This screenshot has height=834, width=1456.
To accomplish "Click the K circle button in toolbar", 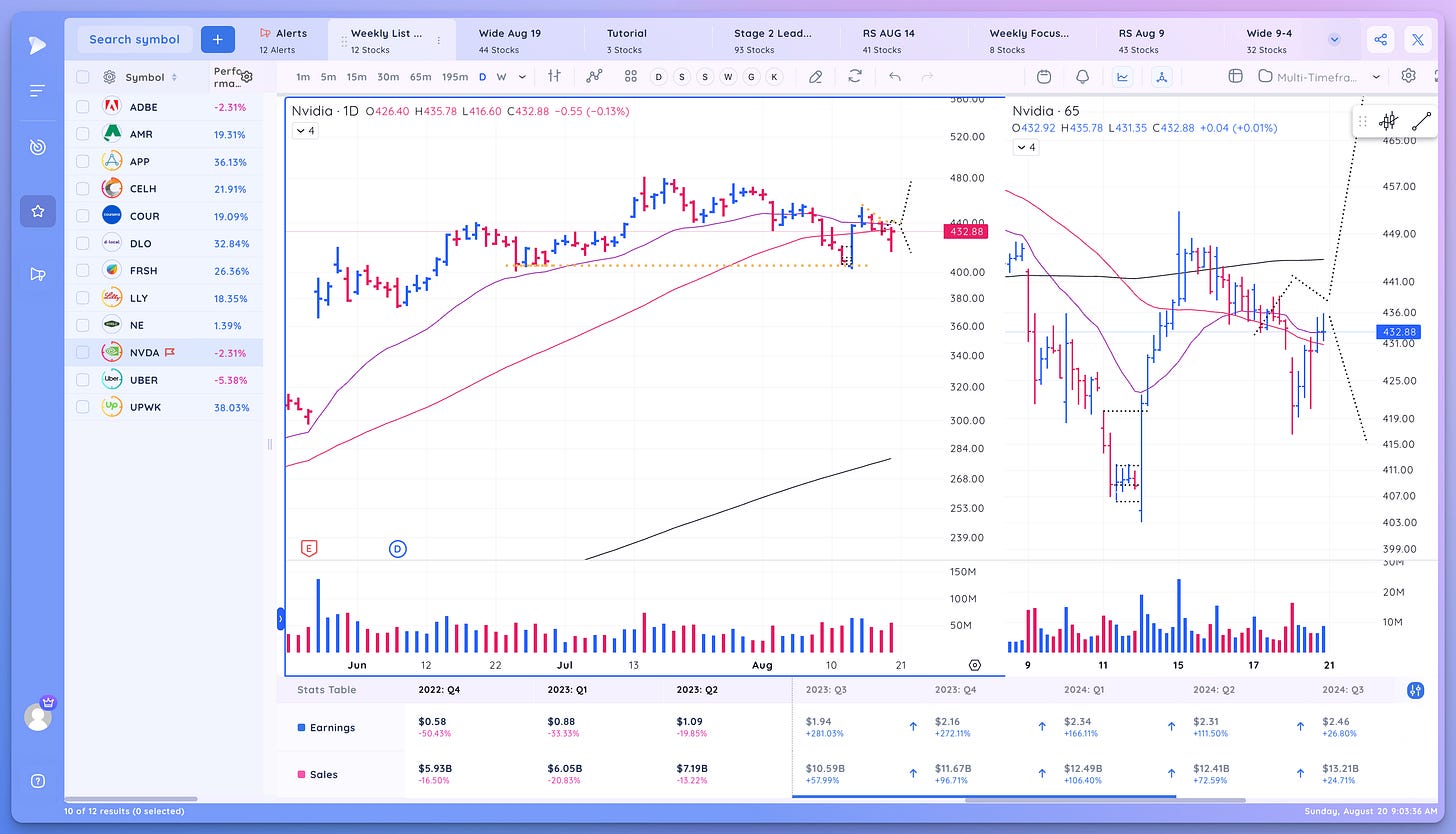I will (x=773, y=77).
